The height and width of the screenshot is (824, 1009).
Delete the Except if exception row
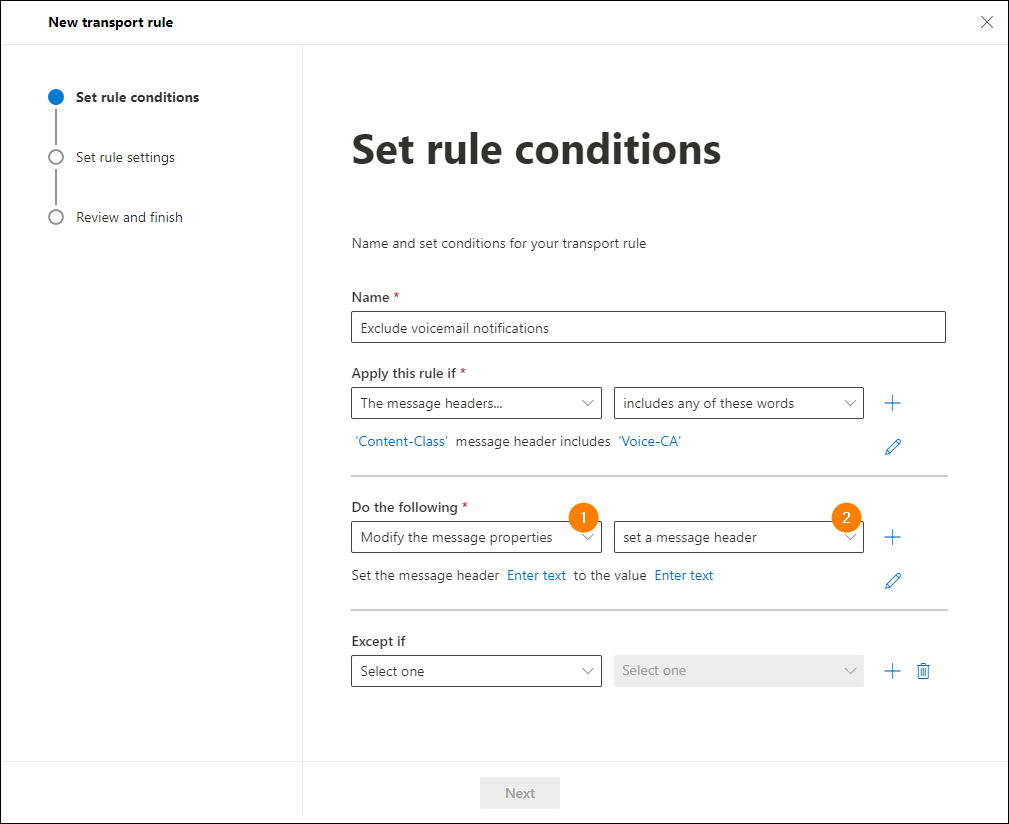click(923, 671)
